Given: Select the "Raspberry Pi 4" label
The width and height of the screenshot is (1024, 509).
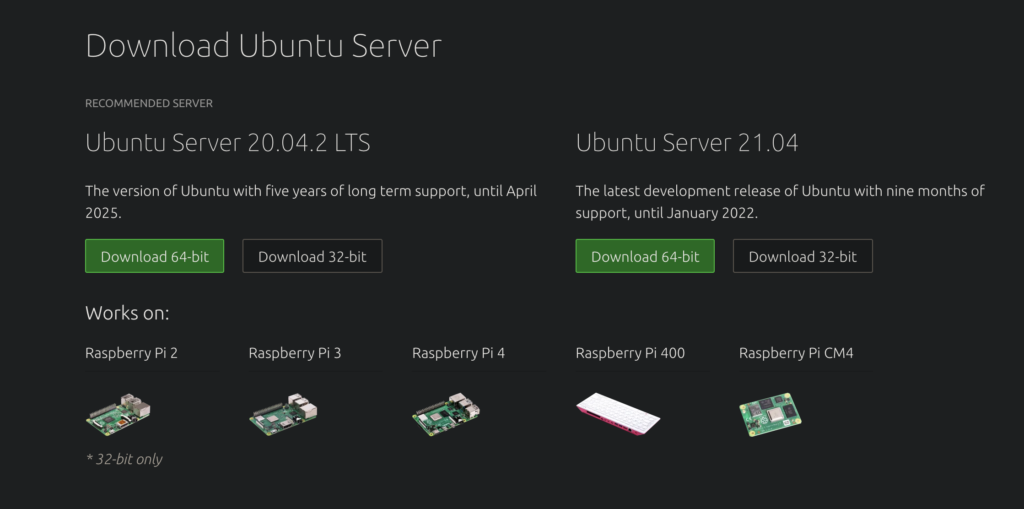Looking at the screenshot, I should [458, 353].
